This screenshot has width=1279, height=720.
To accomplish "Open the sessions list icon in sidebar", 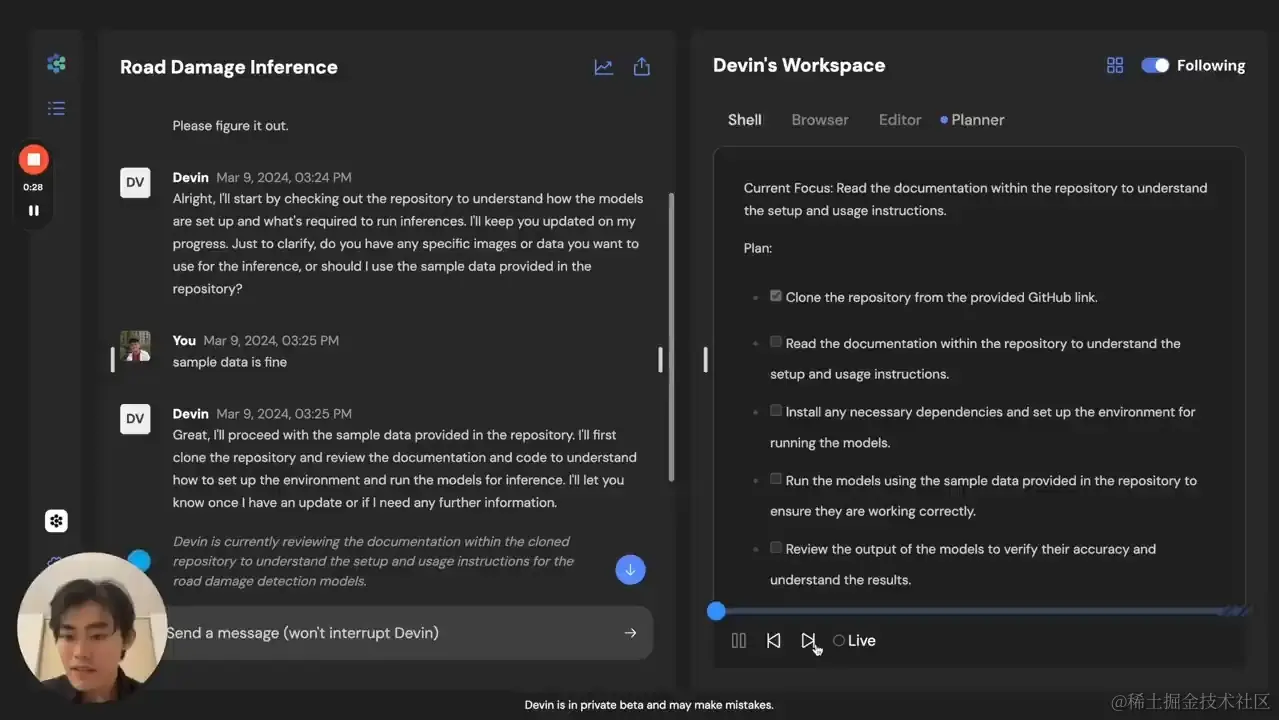I will click(56, 108).
